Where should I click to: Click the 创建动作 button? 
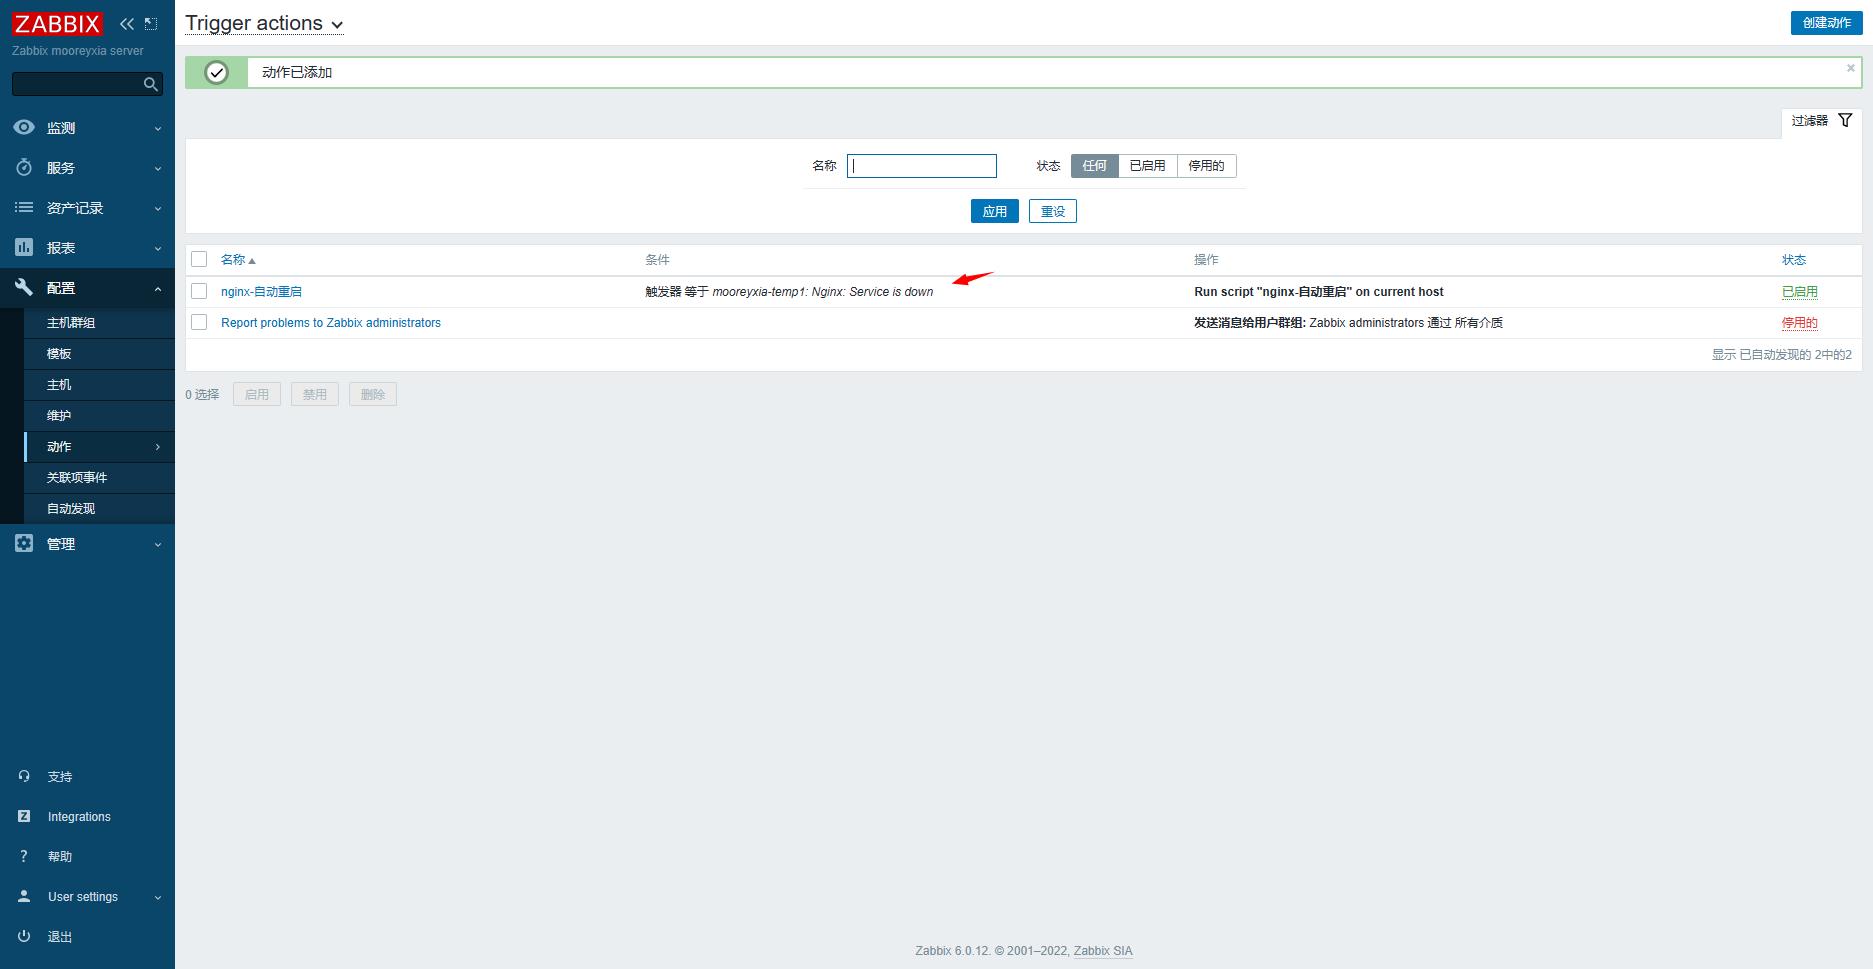(1826, 22)
